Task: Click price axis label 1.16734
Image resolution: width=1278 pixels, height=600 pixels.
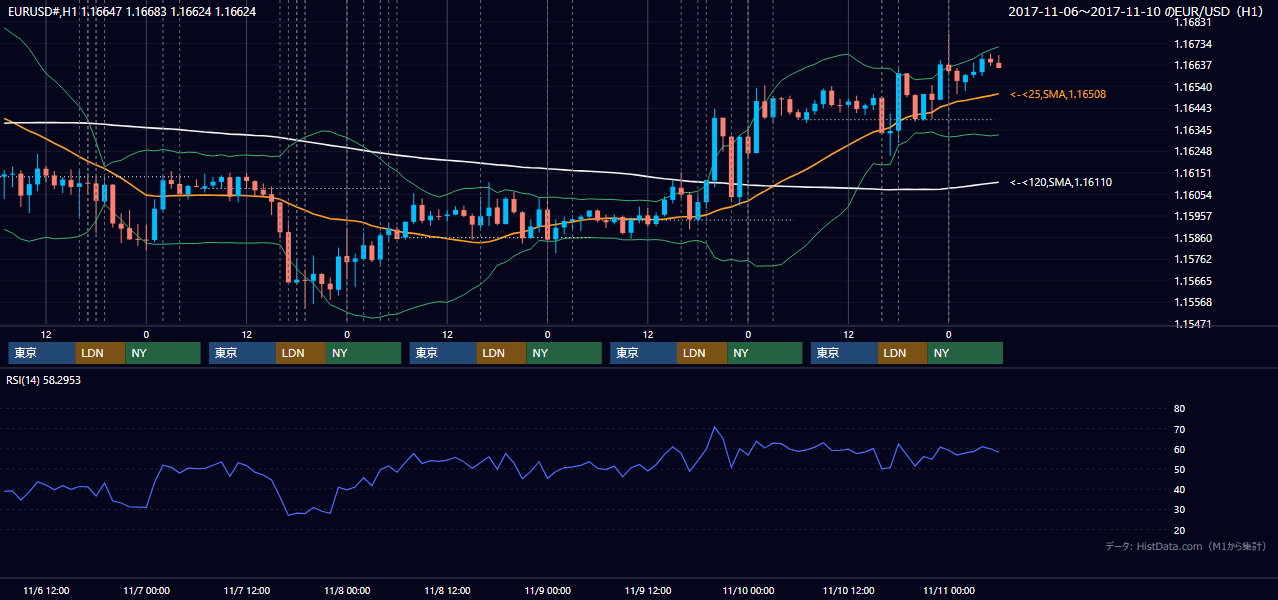Action: coord(1193,44)
